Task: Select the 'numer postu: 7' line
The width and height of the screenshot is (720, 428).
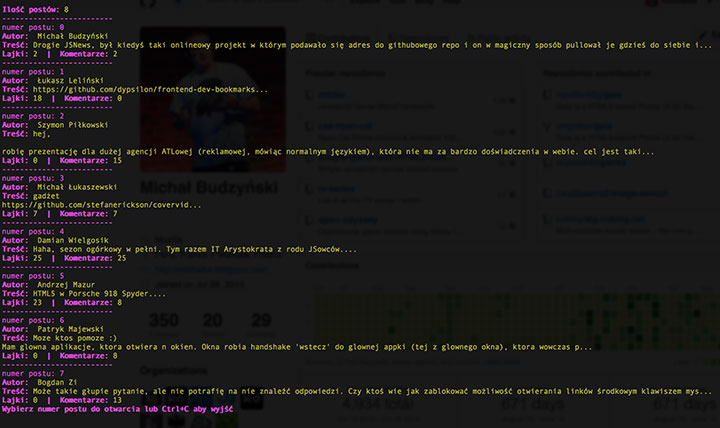Action: (x=33, y=374)
